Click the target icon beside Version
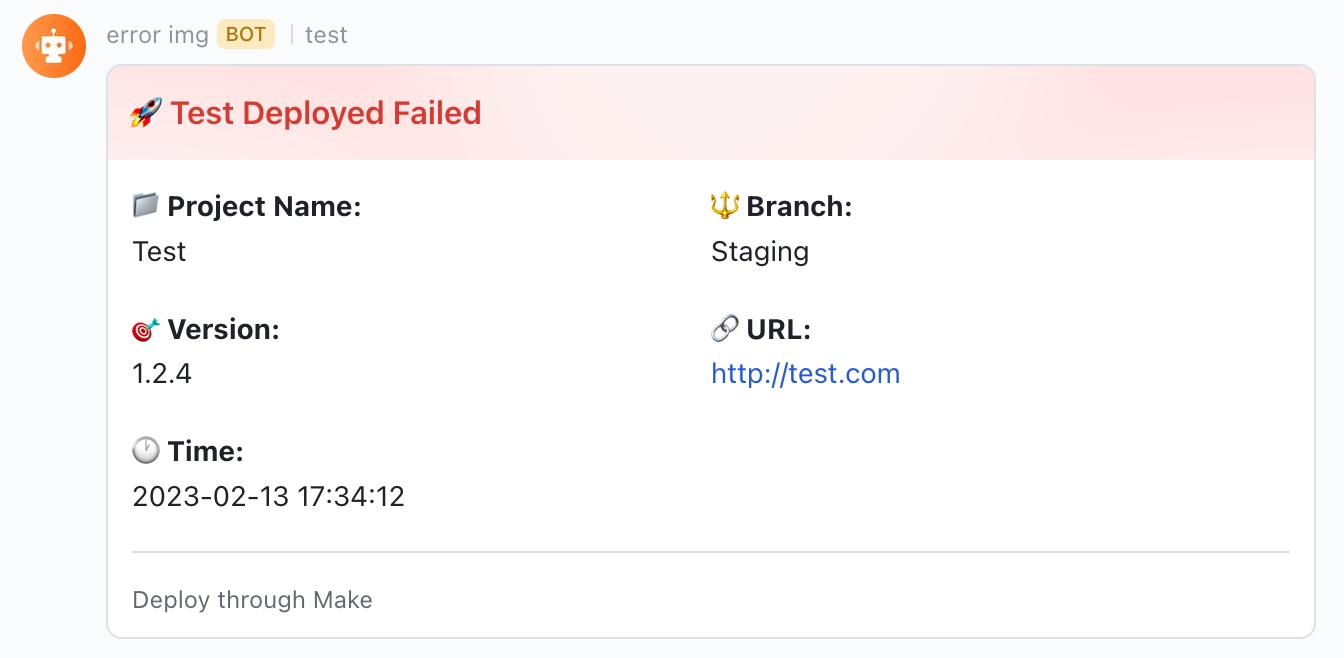1344x658 pixels. pos(146,329)
